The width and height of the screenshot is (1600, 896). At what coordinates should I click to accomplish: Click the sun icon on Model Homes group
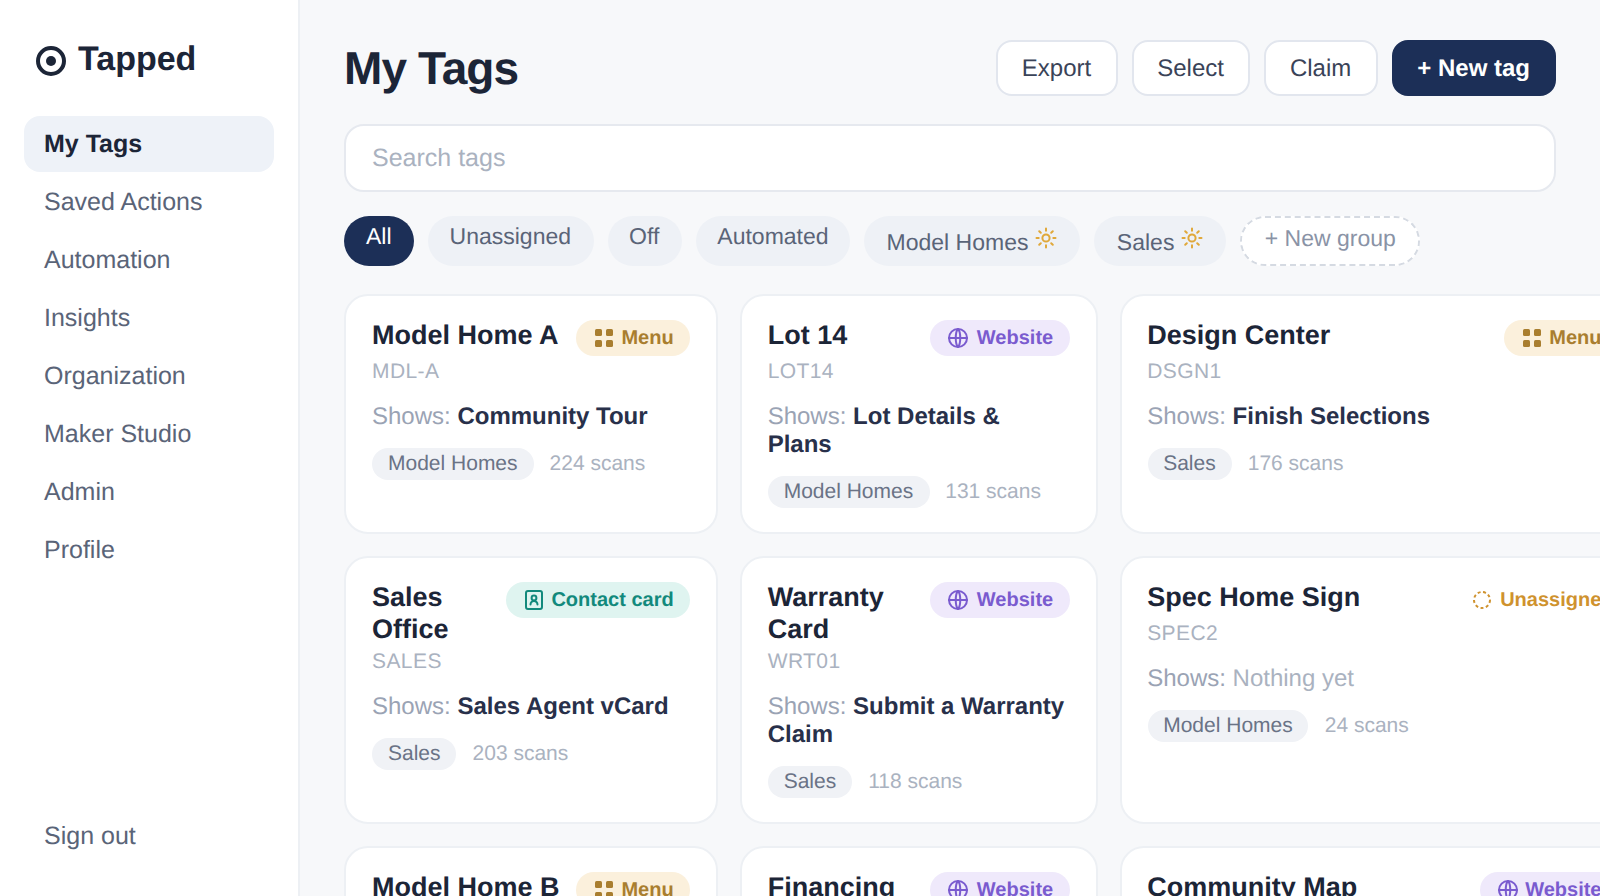coord(1046,238)
